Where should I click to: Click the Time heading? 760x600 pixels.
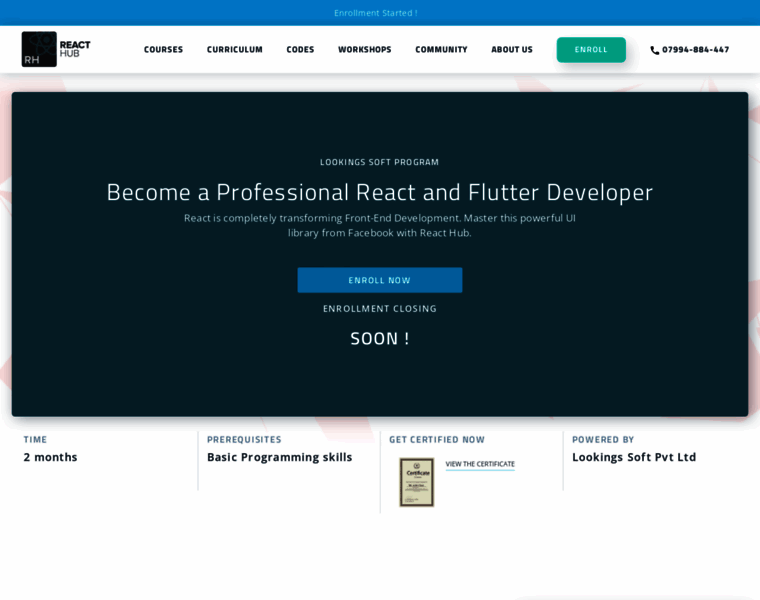coord(35,440)
